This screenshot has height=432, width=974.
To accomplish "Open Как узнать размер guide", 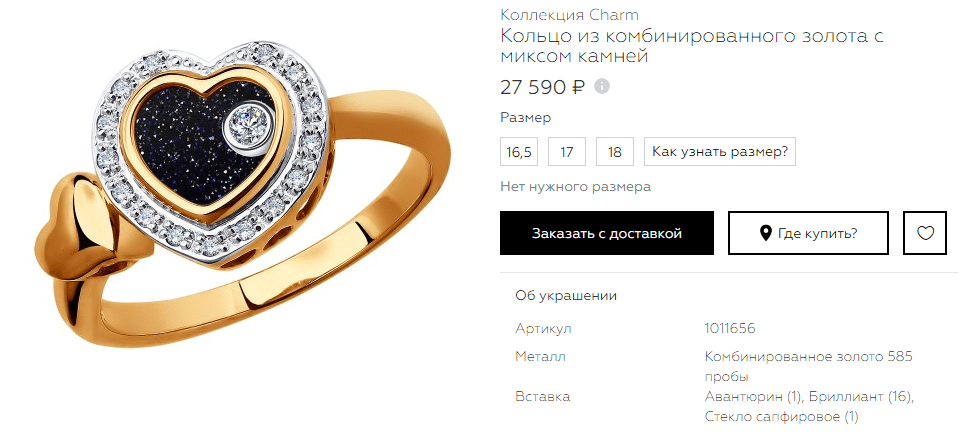I will [x=719, y=152].
